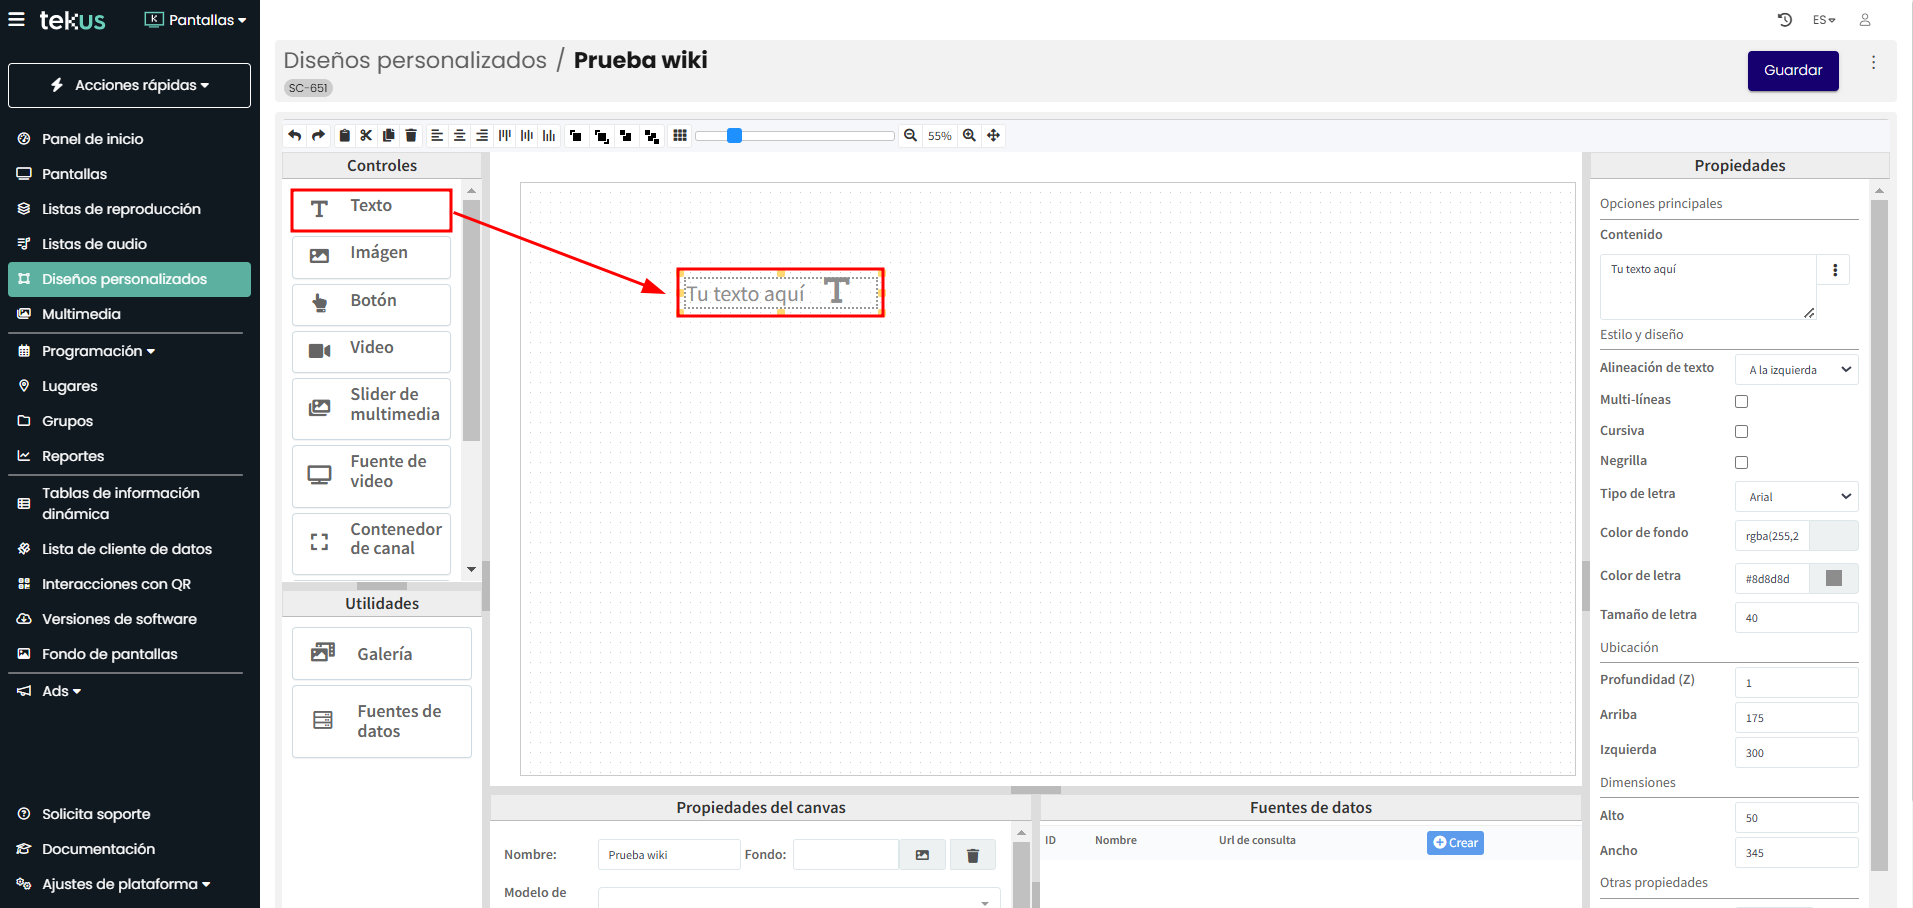
Task: Expand the Tipo de letra dropdown
Action: [x=1796, y=497]
